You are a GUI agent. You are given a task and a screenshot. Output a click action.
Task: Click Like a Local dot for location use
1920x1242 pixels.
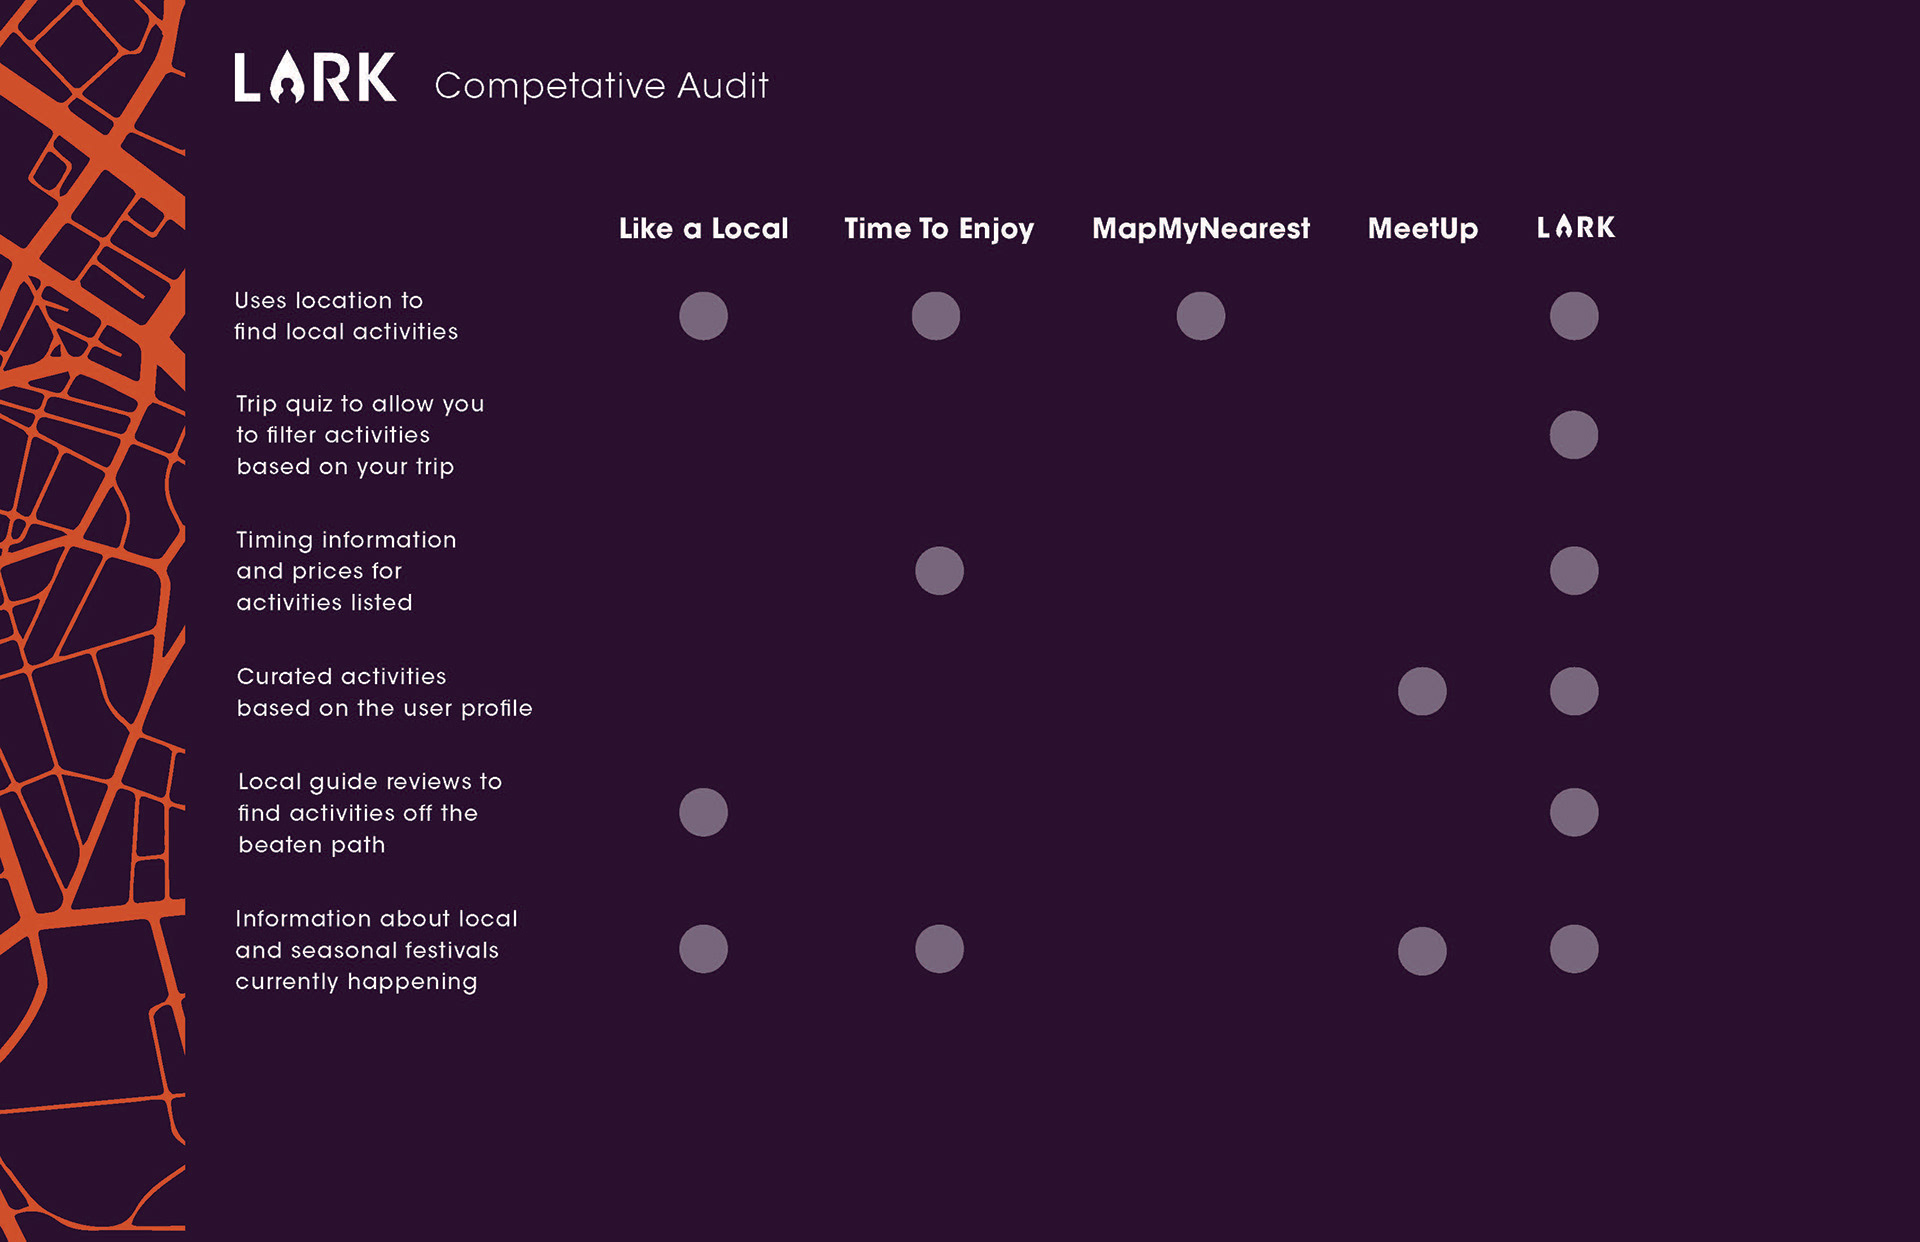(x=704, y=316)
